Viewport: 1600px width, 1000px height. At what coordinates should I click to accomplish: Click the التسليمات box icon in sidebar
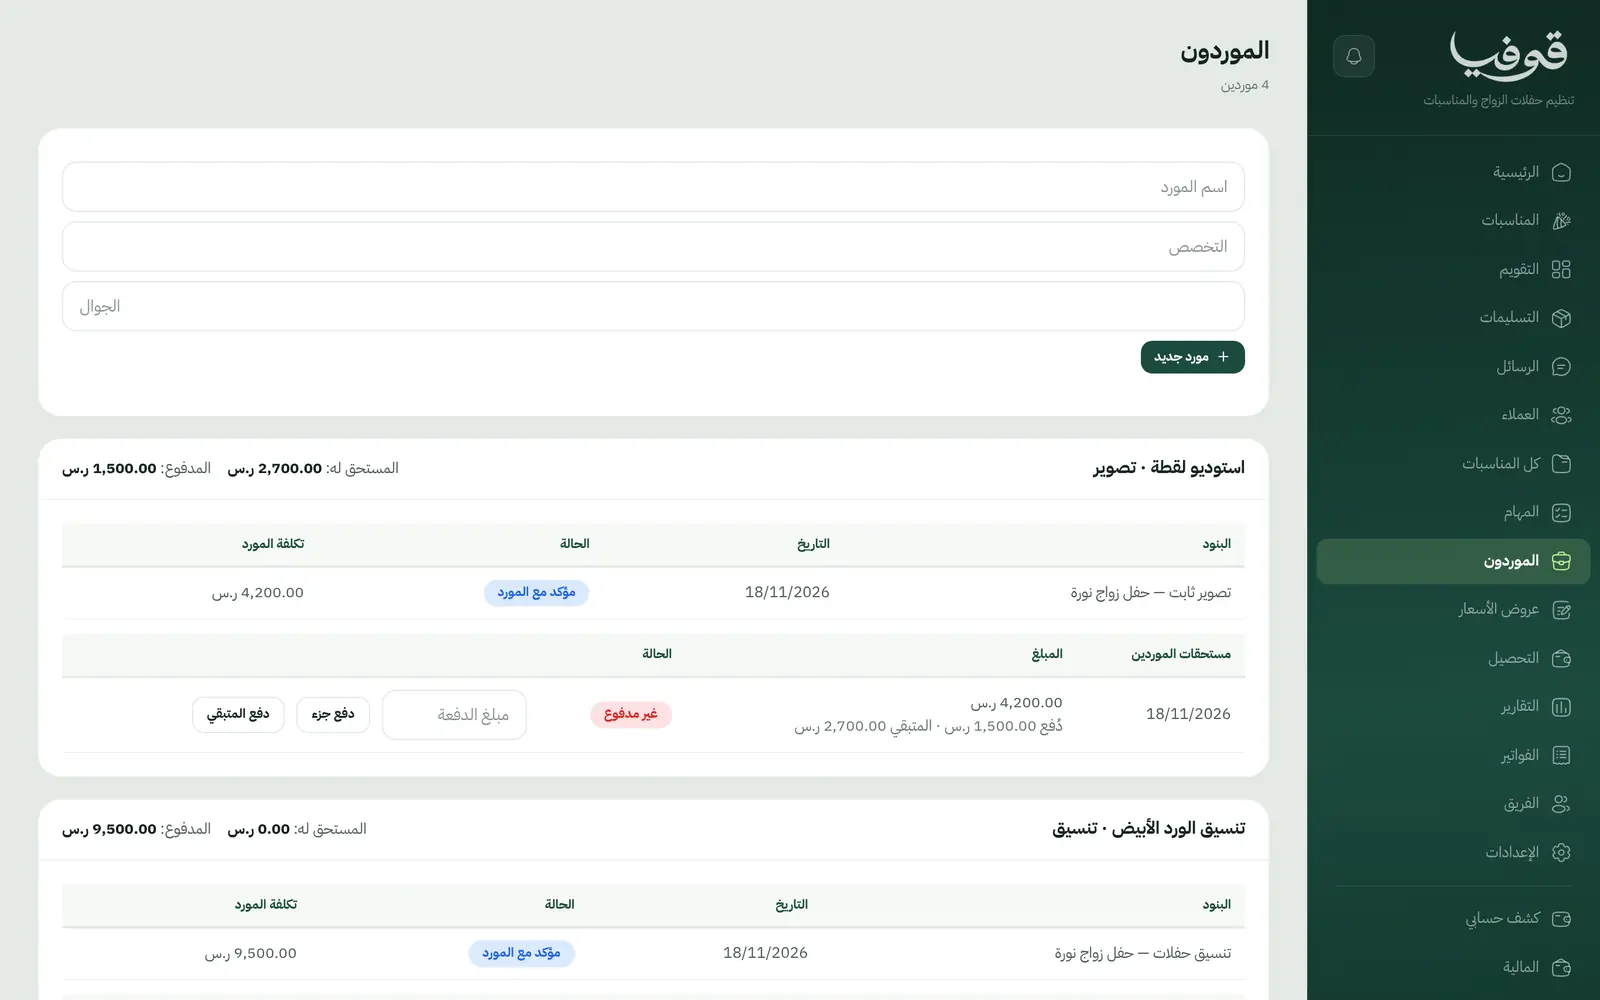[x=1561, y=318]
